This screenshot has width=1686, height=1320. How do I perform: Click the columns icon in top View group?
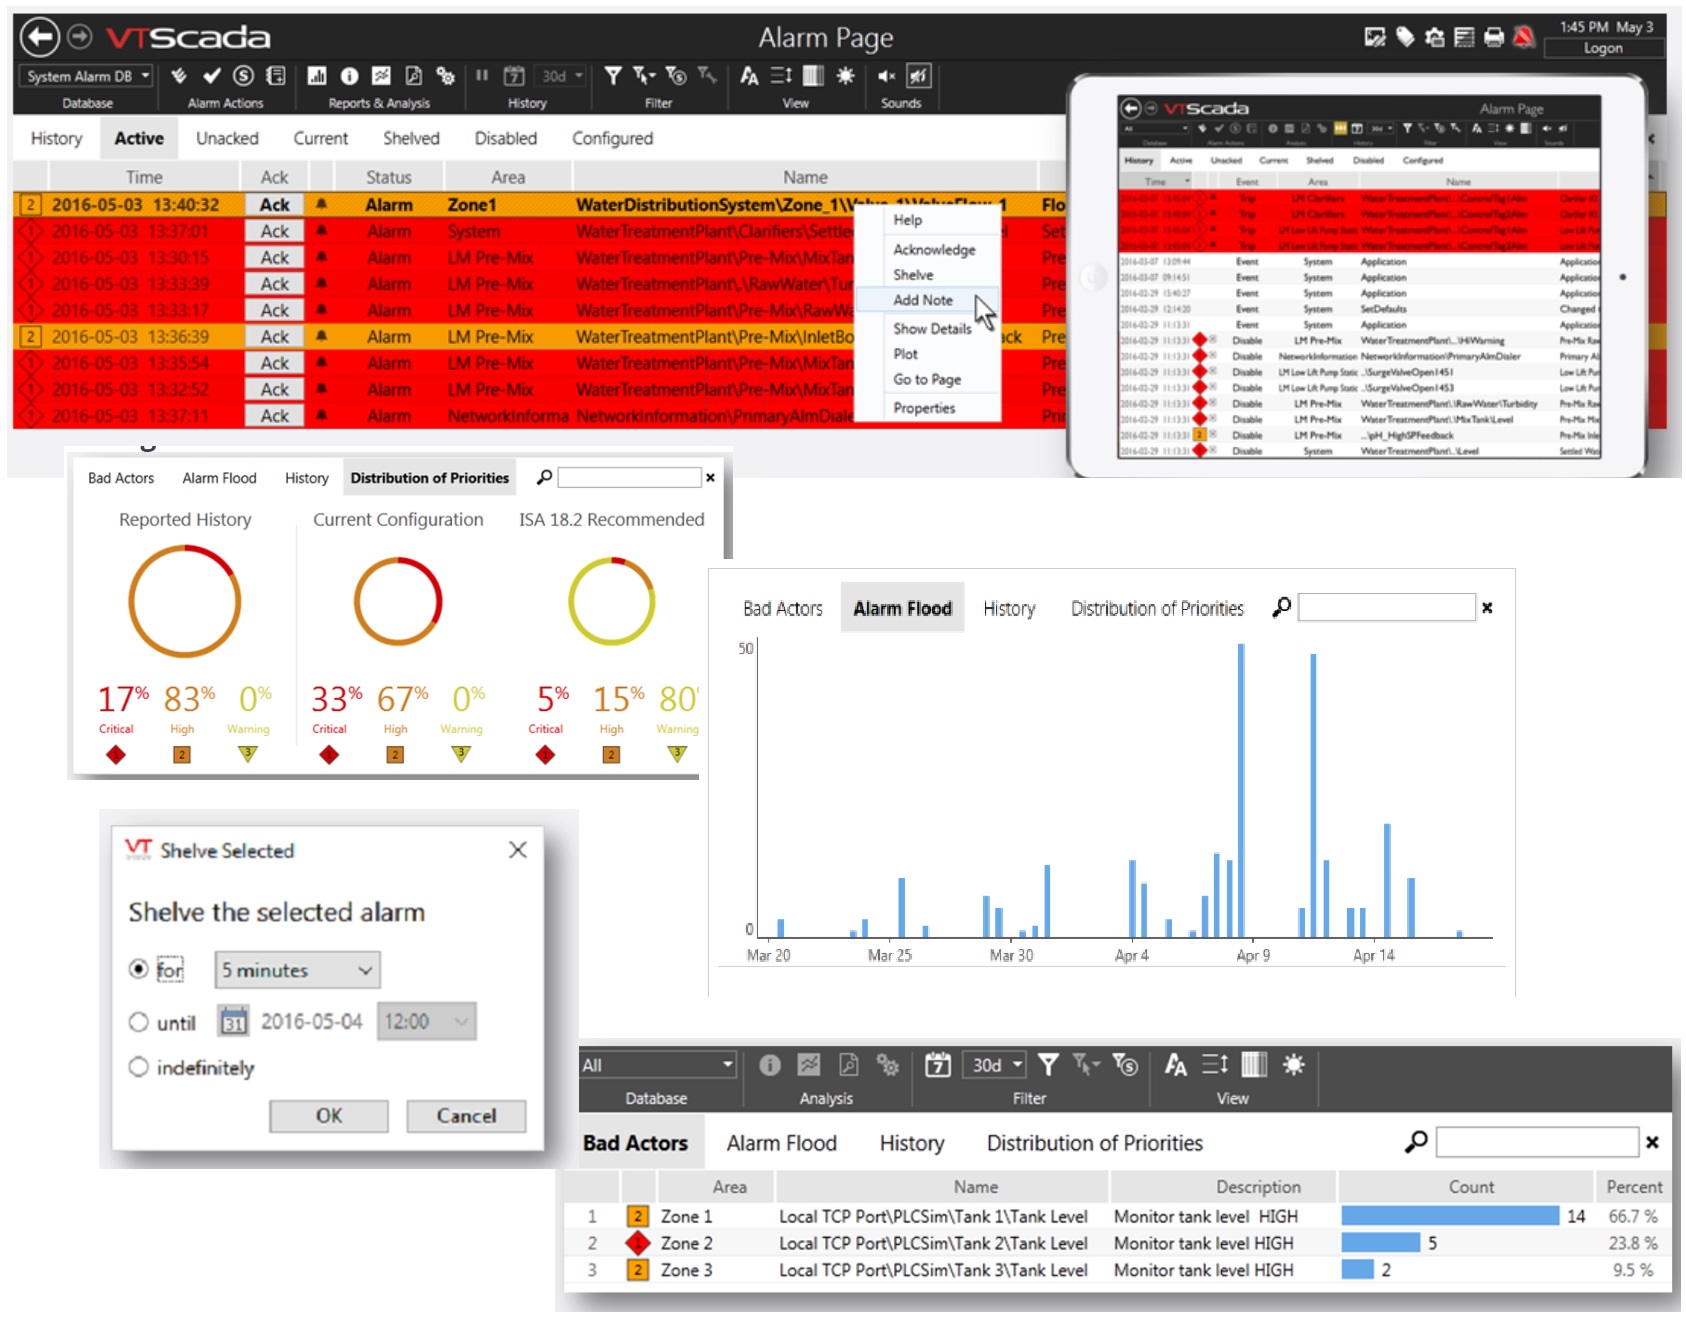(813, 76)
